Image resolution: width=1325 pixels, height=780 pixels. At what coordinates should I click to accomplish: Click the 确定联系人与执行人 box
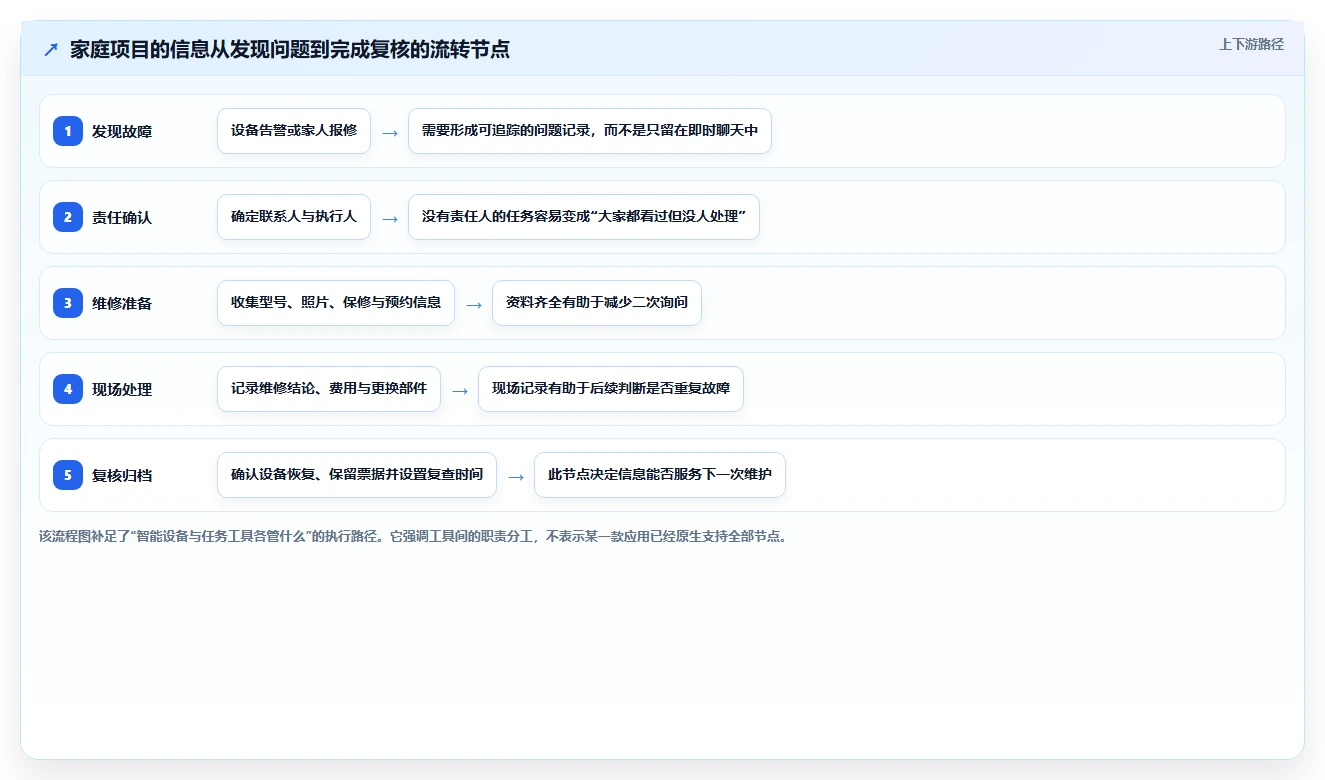294,217
